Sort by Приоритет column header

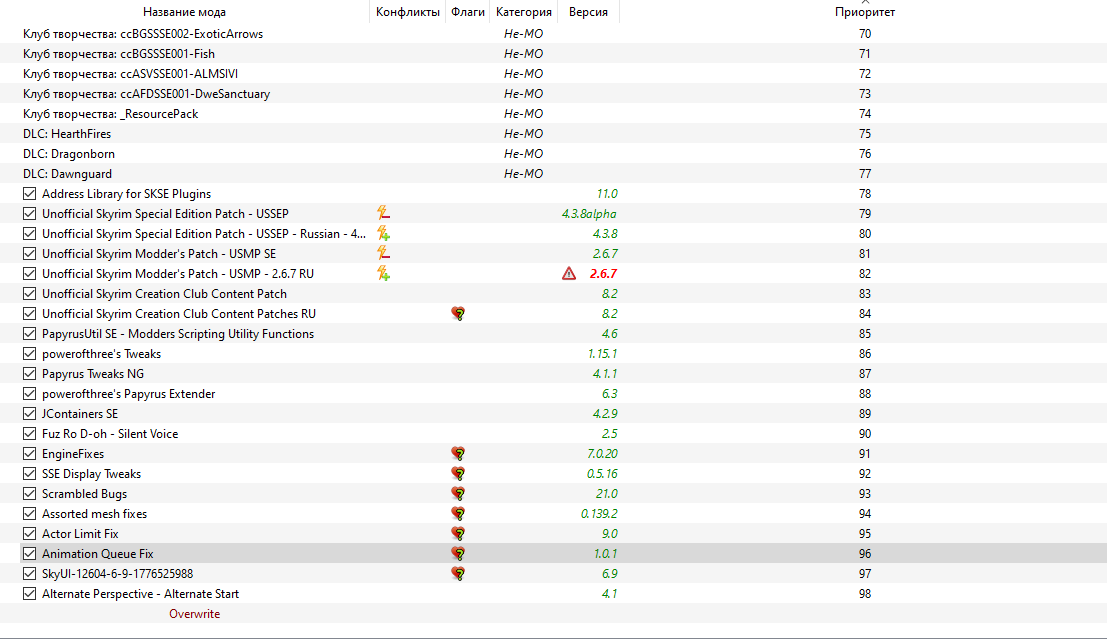point(864,12)
